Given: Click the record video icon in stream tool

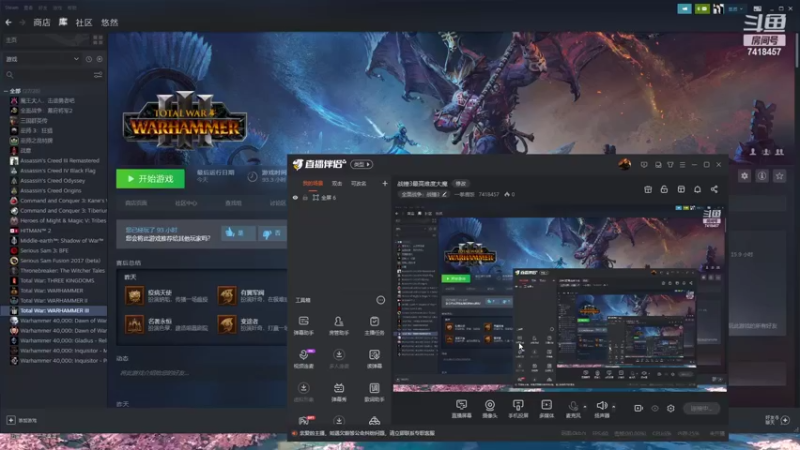Looking at the screenshot, I should tap(638, 408).
